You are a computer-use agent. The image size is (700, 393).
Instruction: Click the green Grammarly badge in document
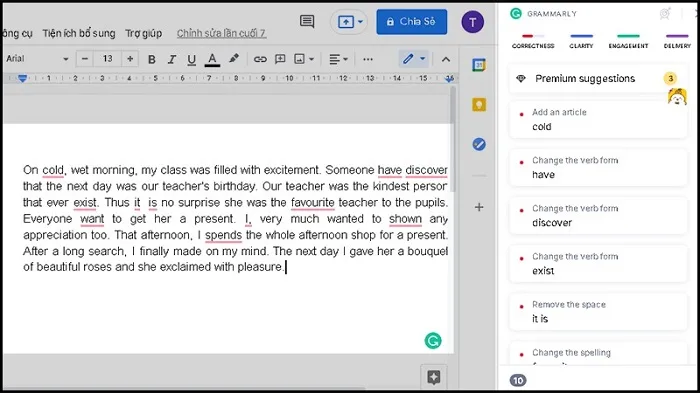click(433, 341)
